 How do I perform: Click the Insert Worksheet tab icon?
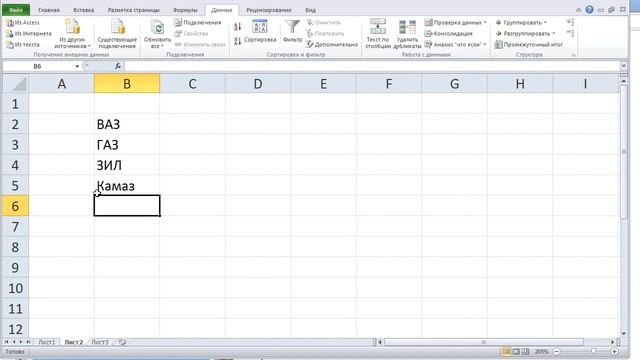pyautogui.click(x=122, y=342)
